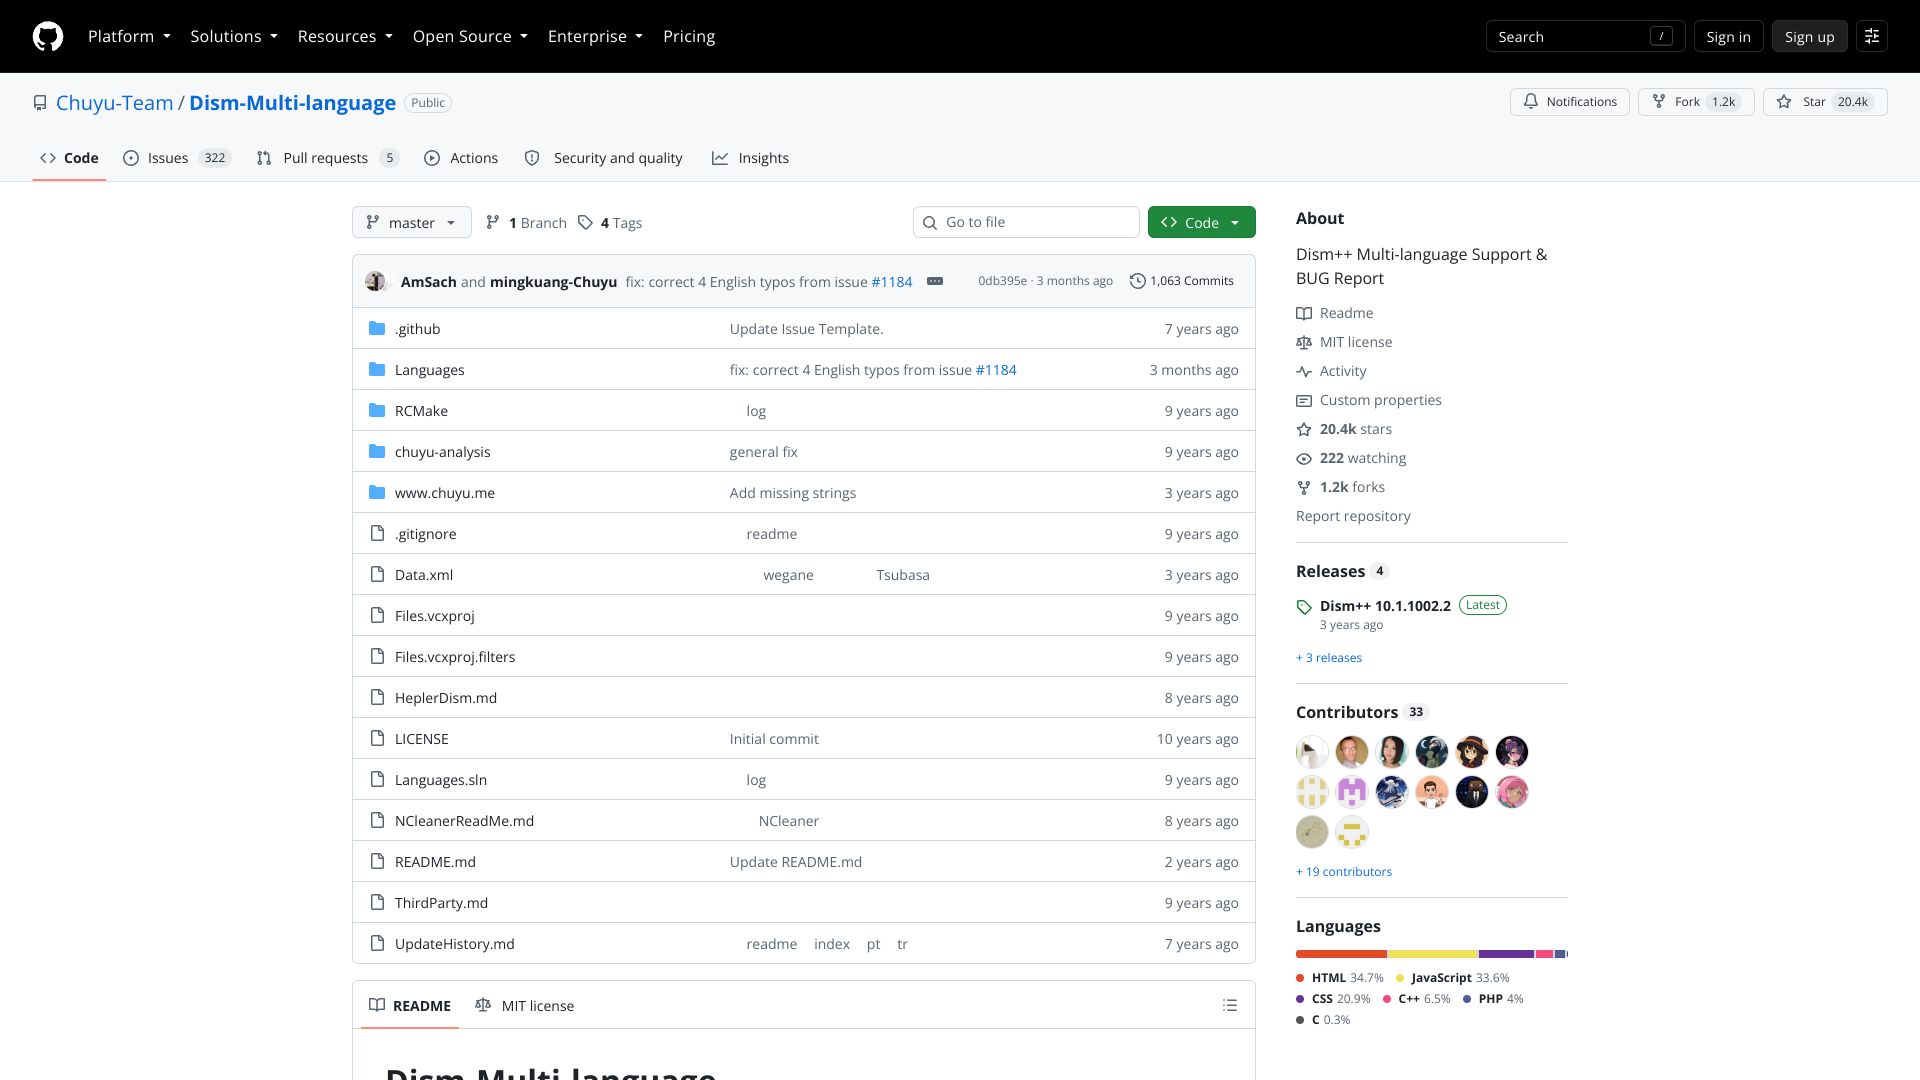This screenshot has width=1920, height=1080.
Task: Open issue #1184 link in the latest commit message
Action: point(892,282)
